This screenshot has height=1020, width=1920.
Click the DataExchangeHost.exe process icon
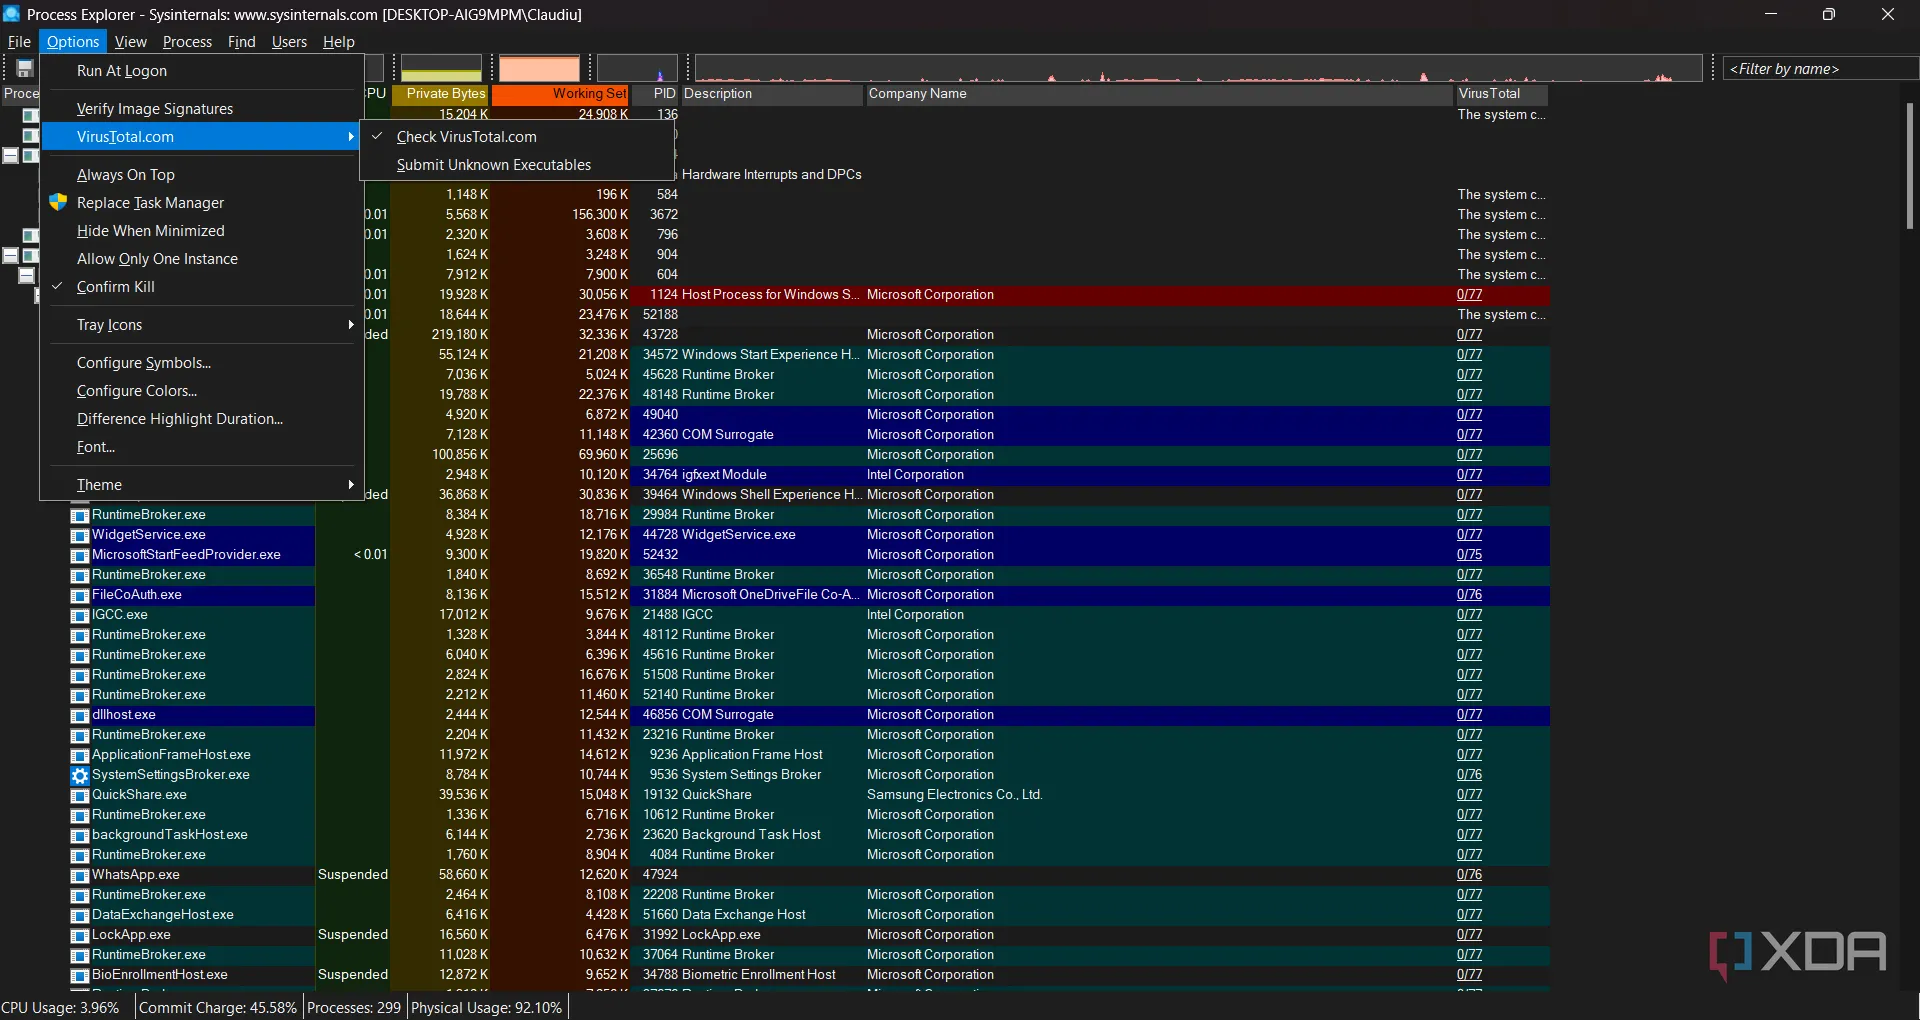[x=80, y=915]
